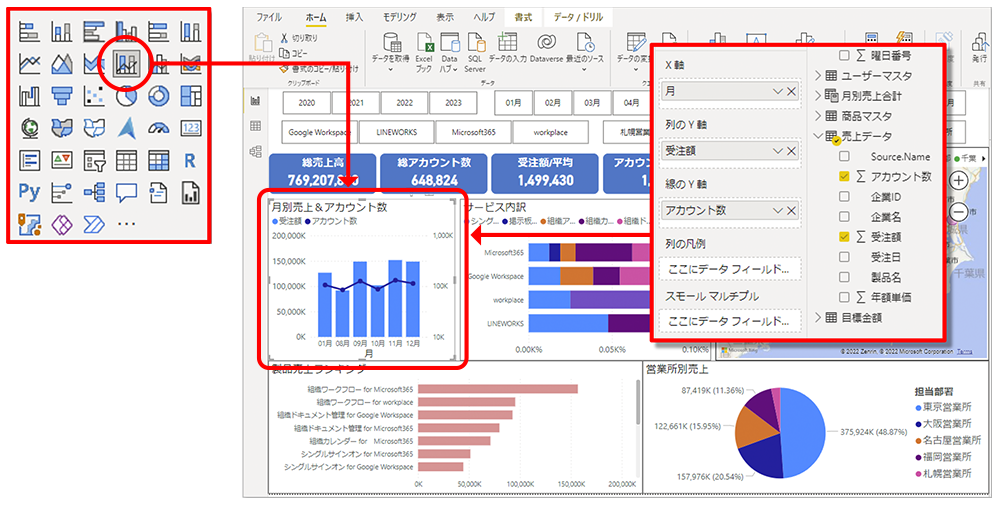1000x506 pixels.
Task: Open the データ / ドリル ribbon tab
Action: tap(578, 17)
